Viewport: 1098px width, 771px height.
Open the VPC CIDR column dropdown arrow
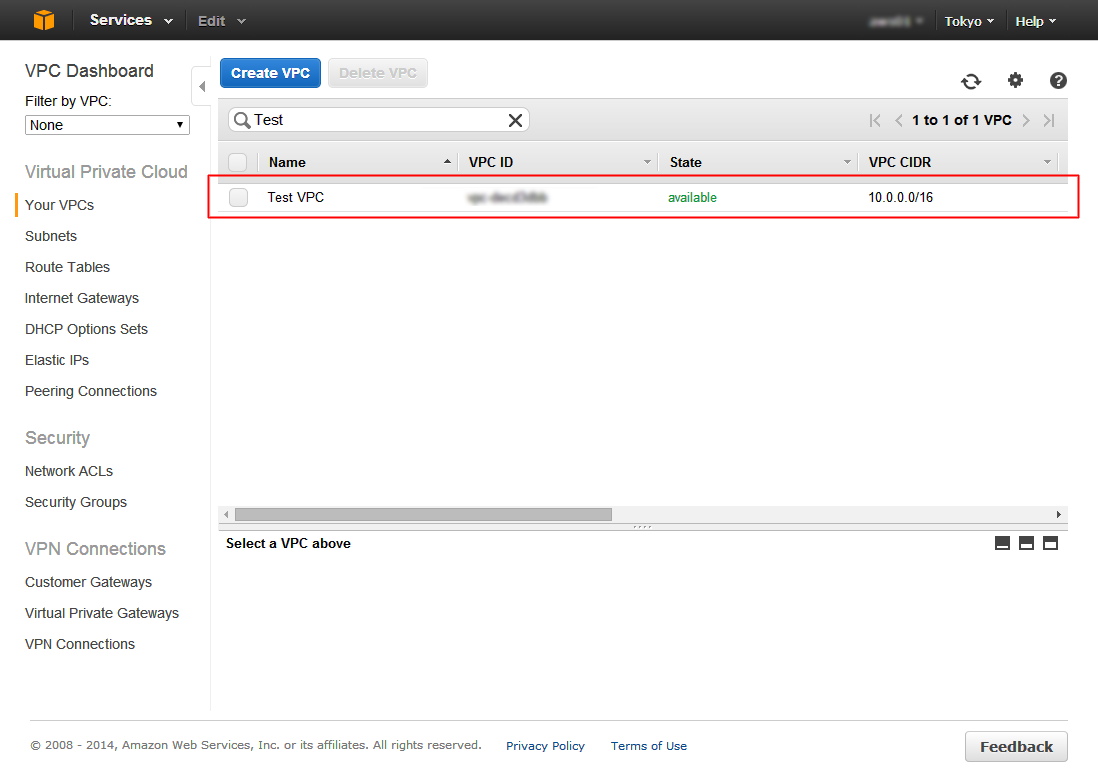(1047, 162)
